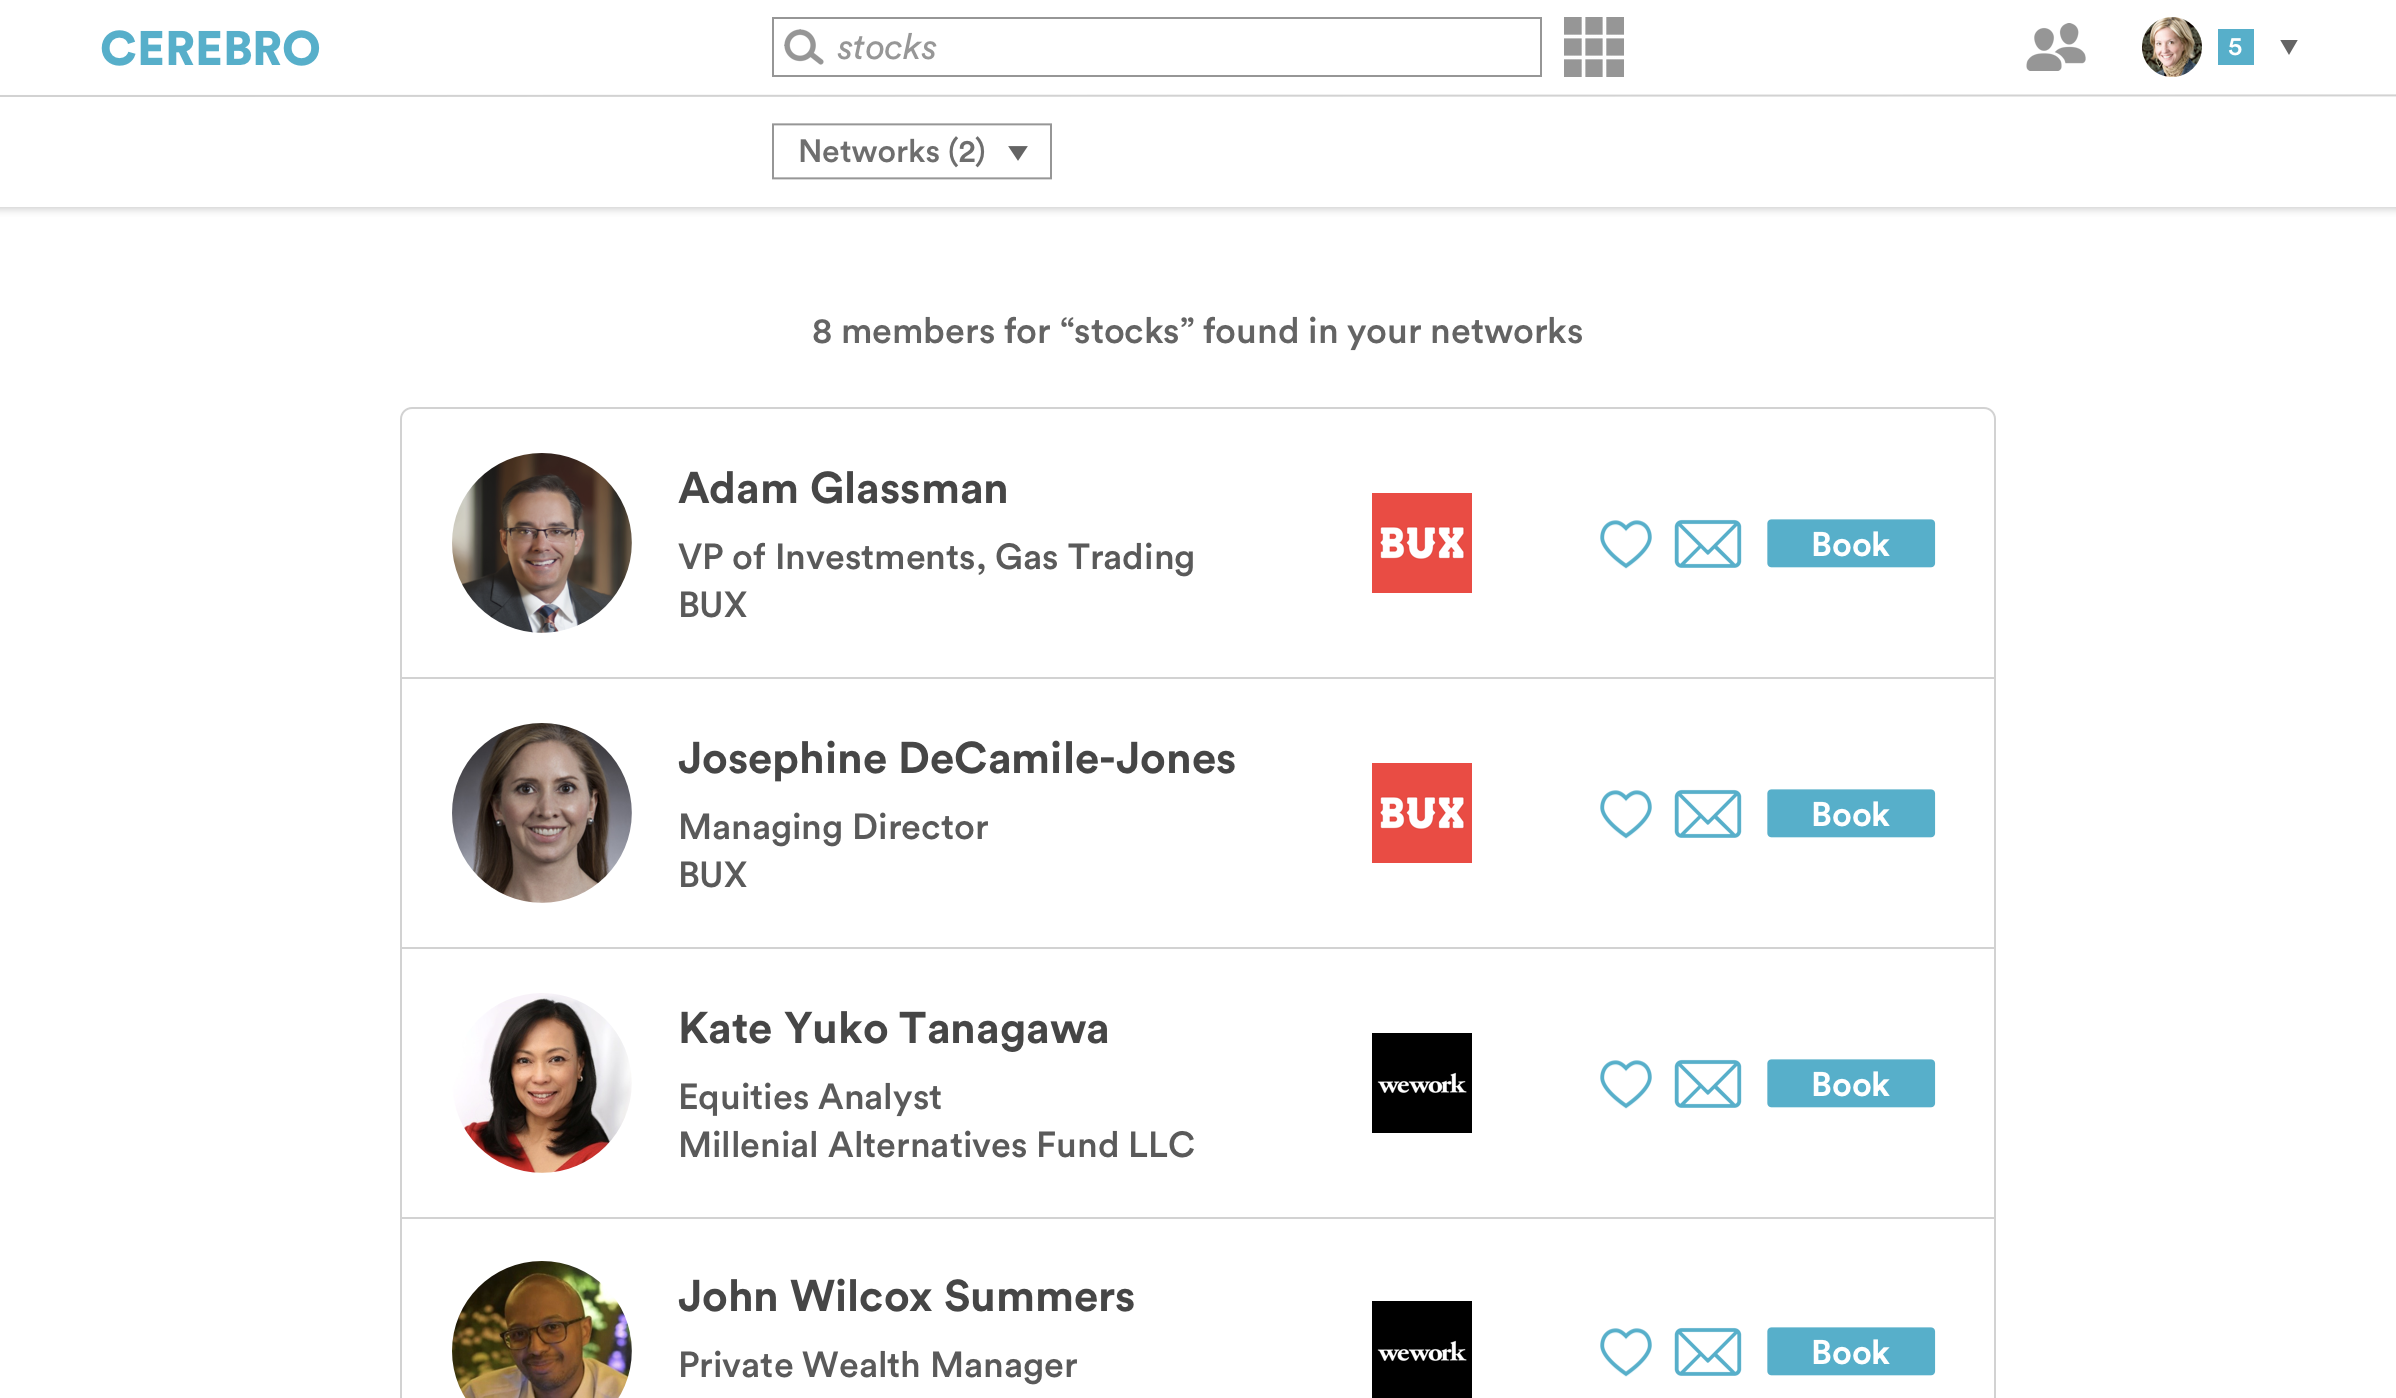This screenshot has width=2396, height=1398.
Task: Click Josephine DeCamile-Jones's profile photo
Action: (x=542, y=813)
